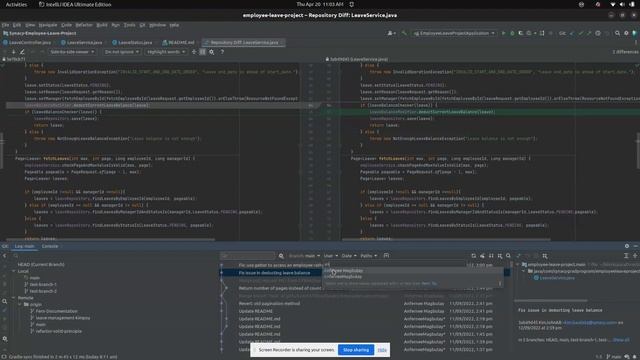Click into Git log text filter field
This screenshot has height=360, width=640.
(x=248, y=256)
